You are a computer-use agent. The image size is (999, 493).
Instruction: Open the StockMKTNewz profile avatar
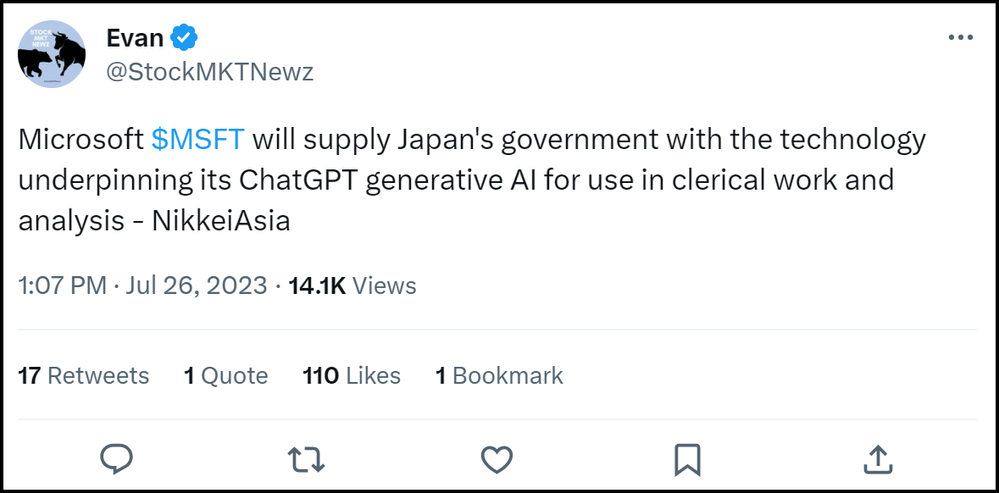click(52, 54)
